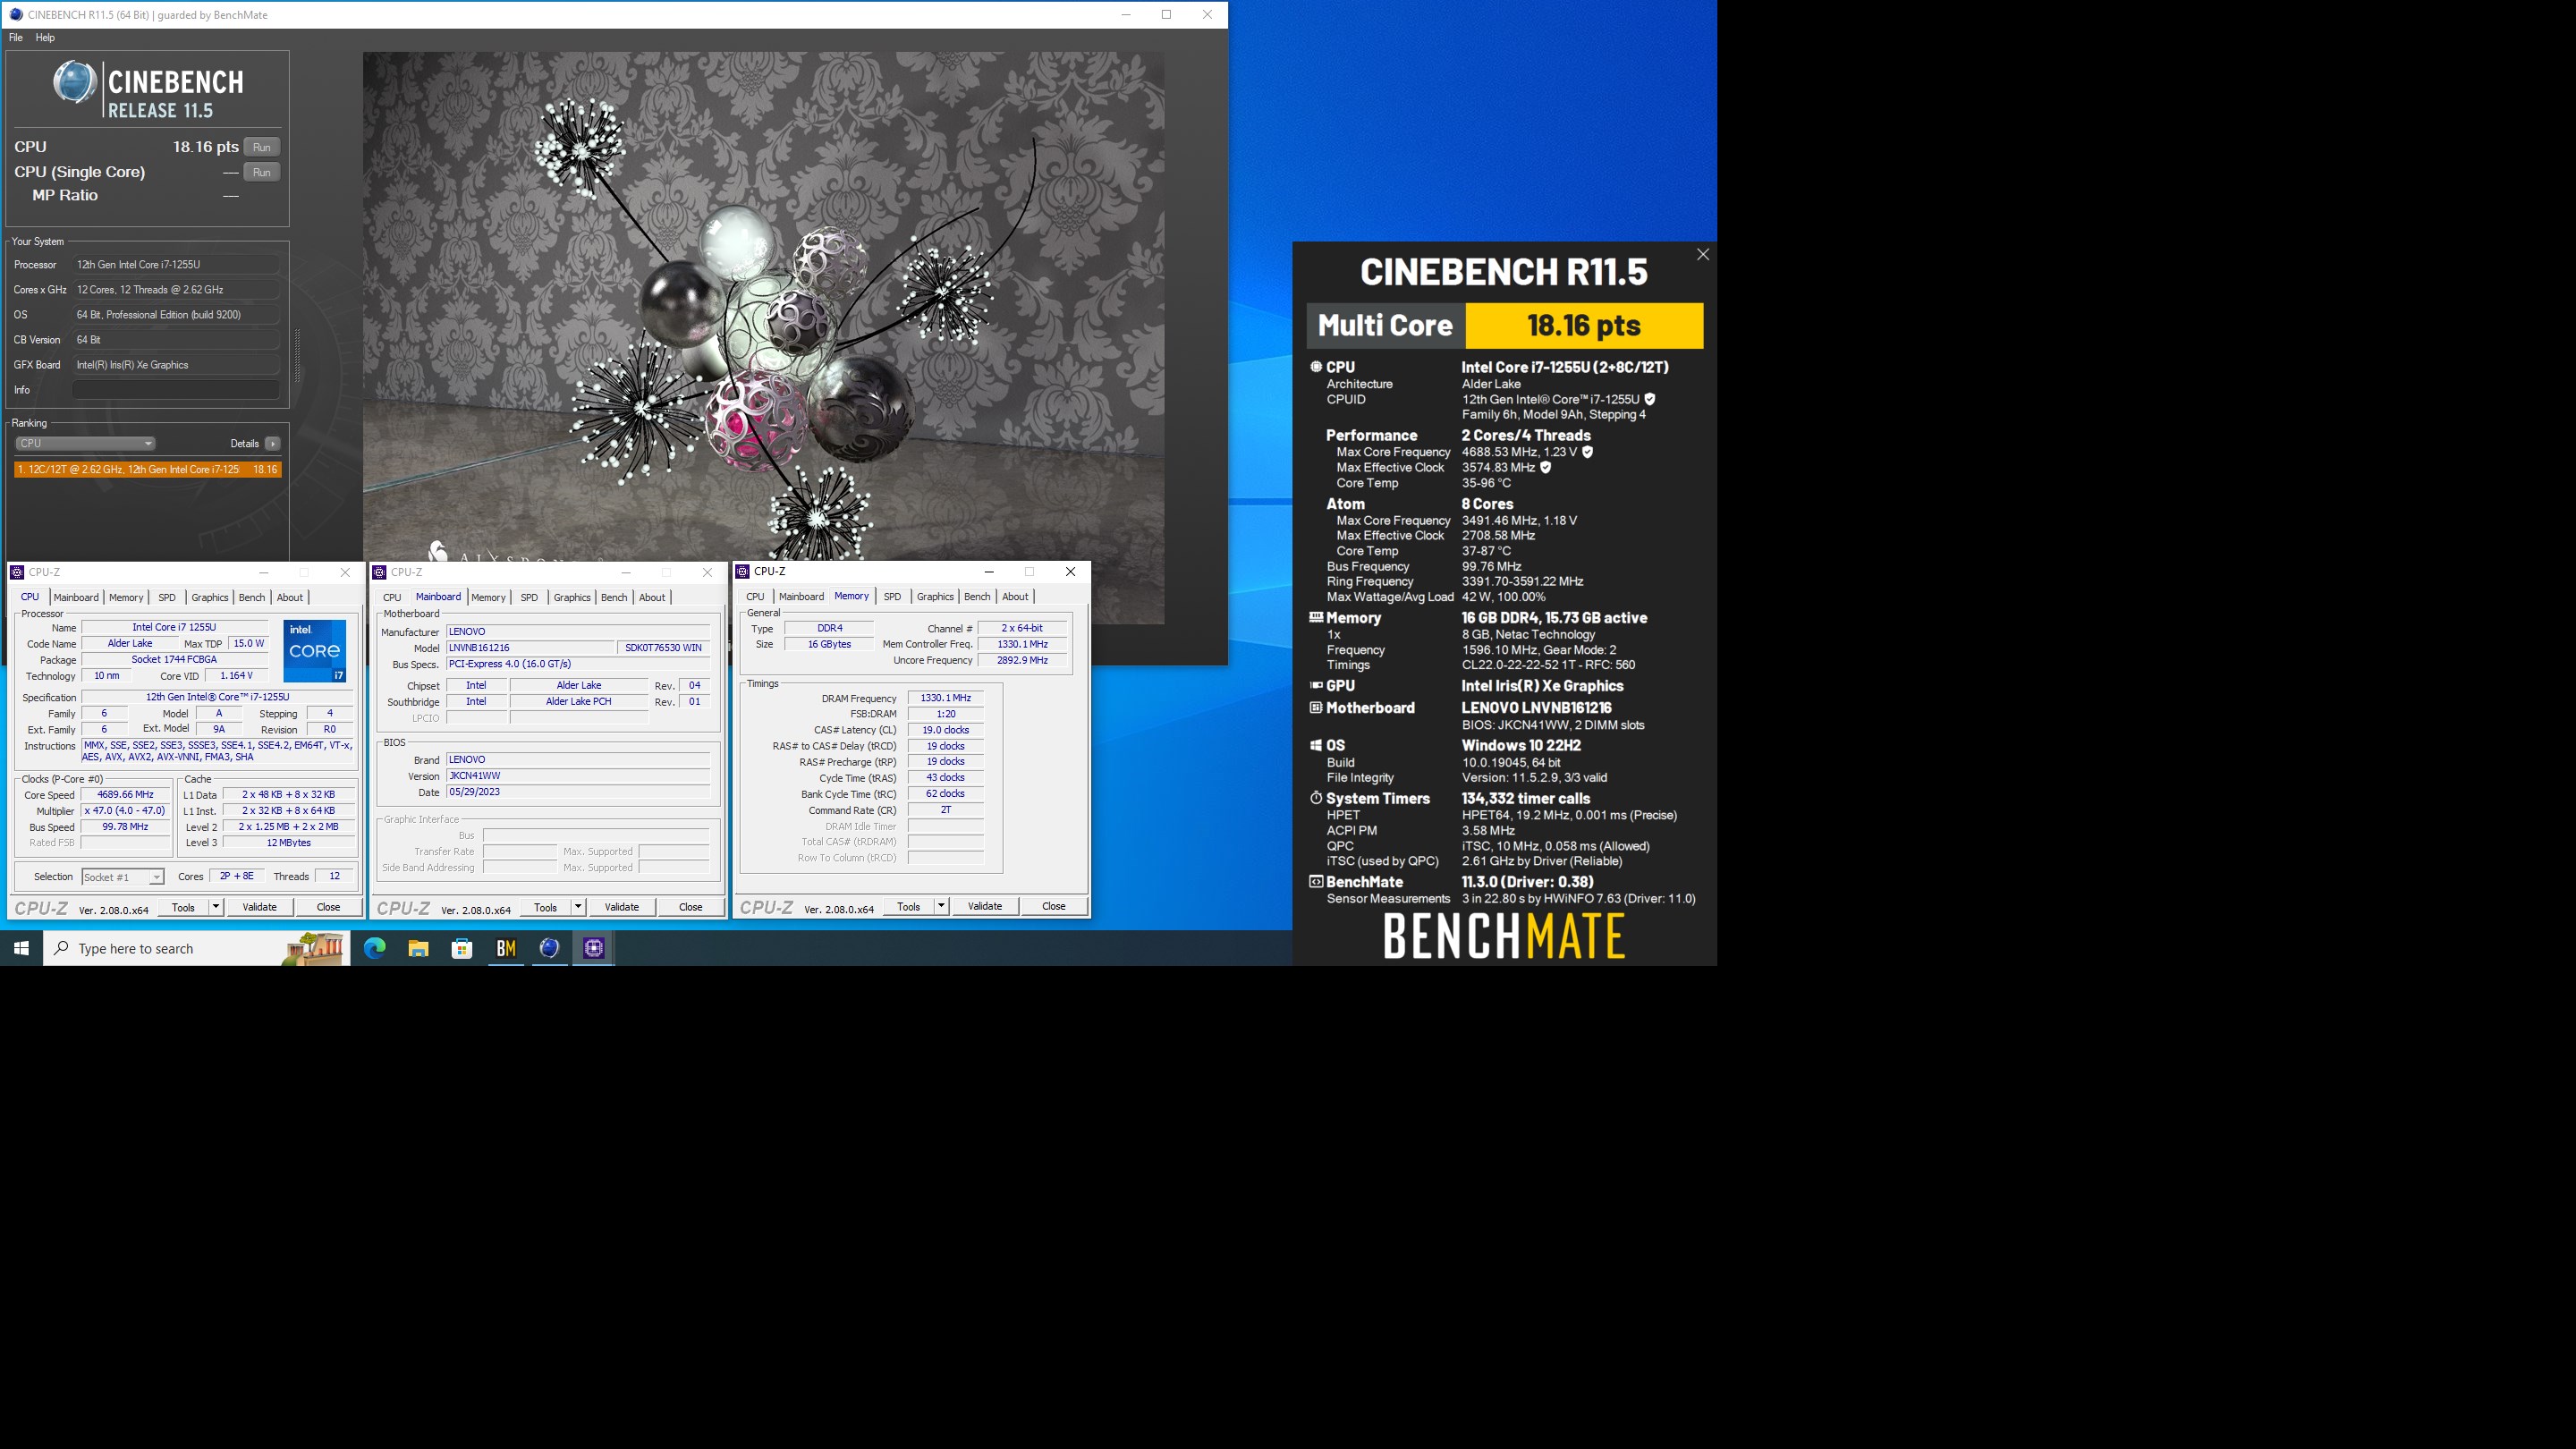Viewport: 2576px width, 1449px height.
Task: Select the top ranking entry 18.16
Action: tap(147, 470)
